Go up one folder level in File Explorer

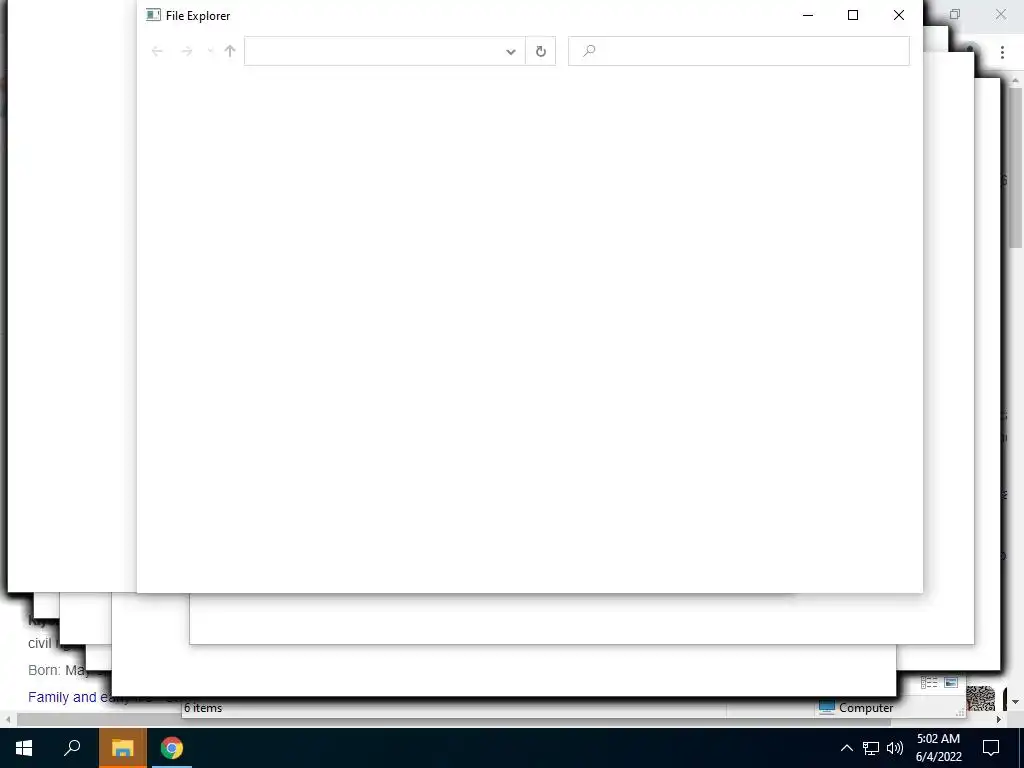pos(230,51)
